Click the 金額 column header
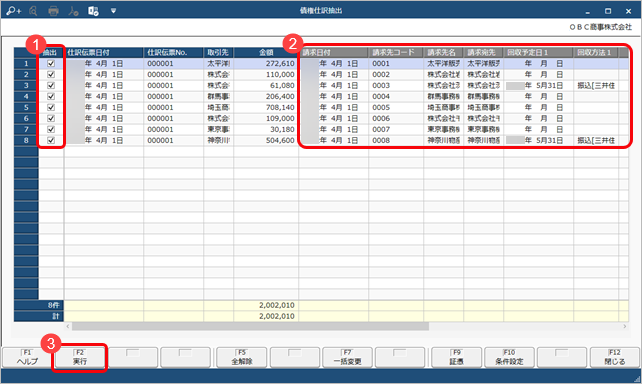Screen dimensions: 642x384 (x=266, y=52)
